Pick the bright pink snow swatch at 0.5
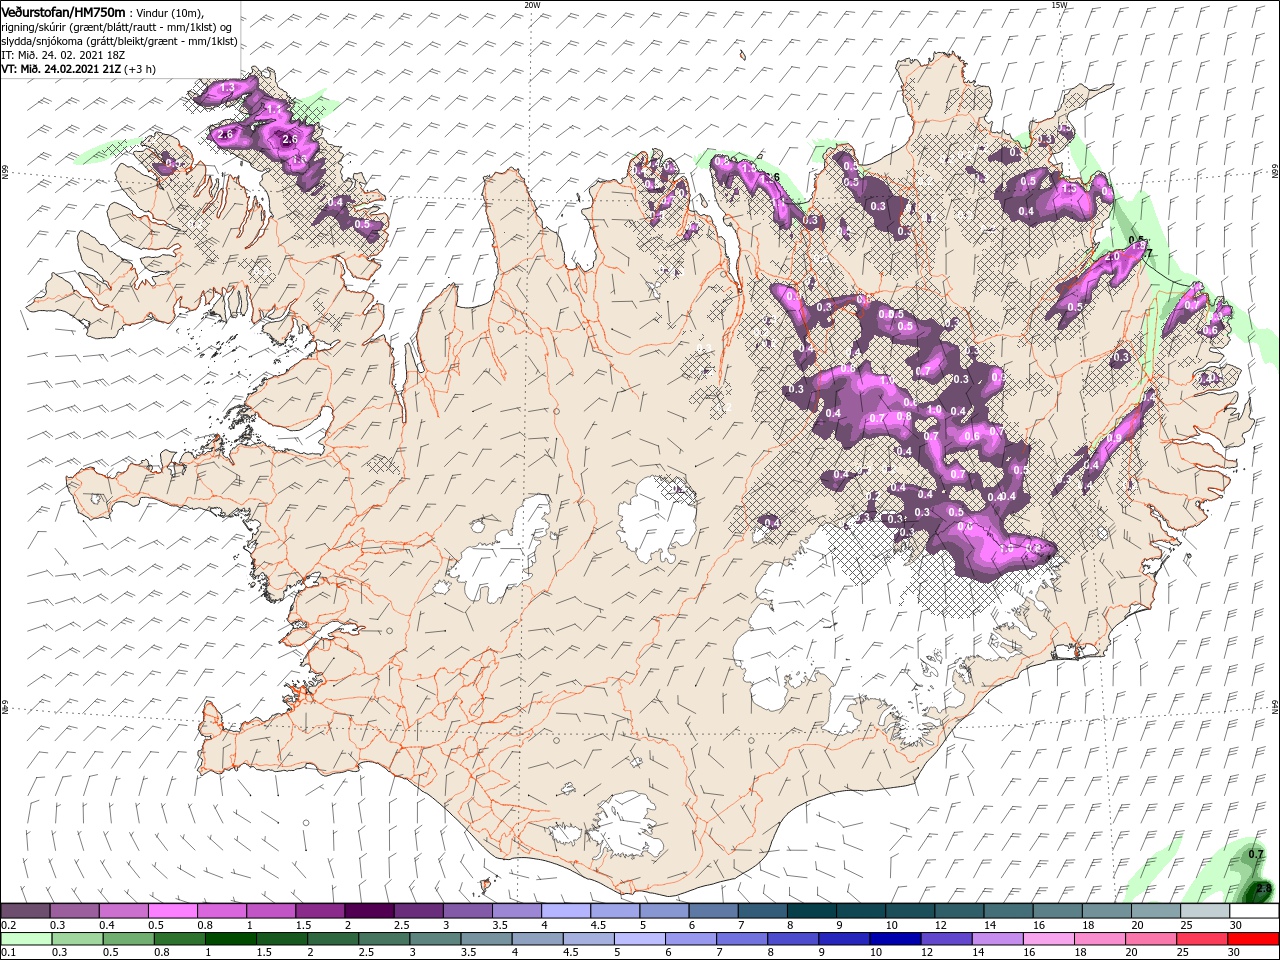Viewport: 1280px width, 960px height. [x=172, y=911]
